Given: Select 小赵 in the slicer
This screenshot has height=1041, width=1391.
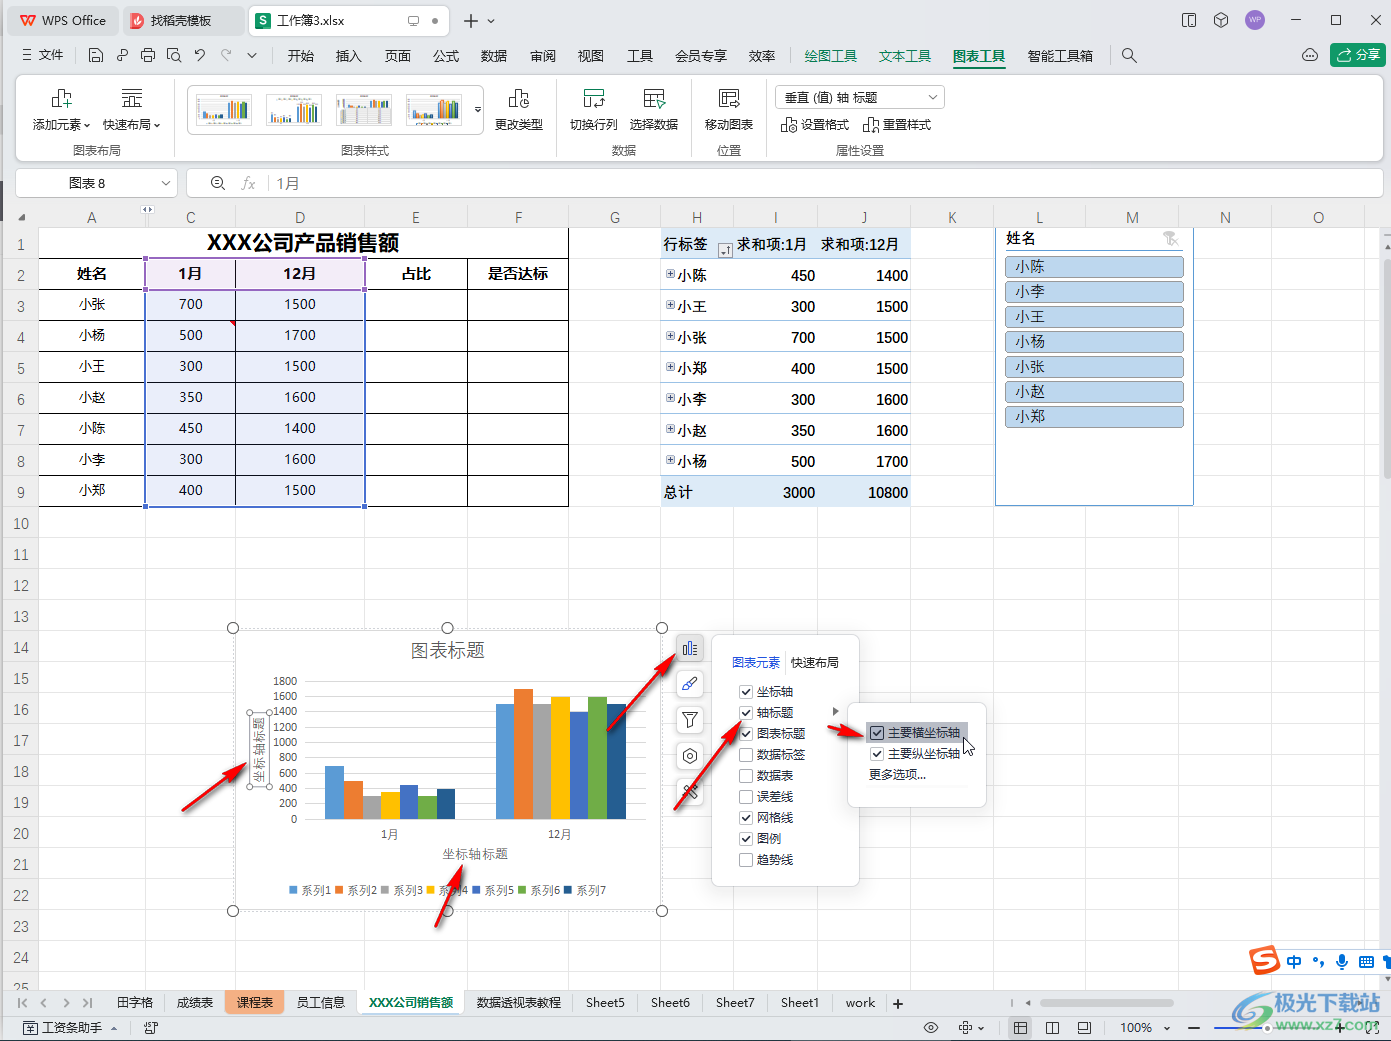Looking at the screenshot, I should pos(1094,392).
